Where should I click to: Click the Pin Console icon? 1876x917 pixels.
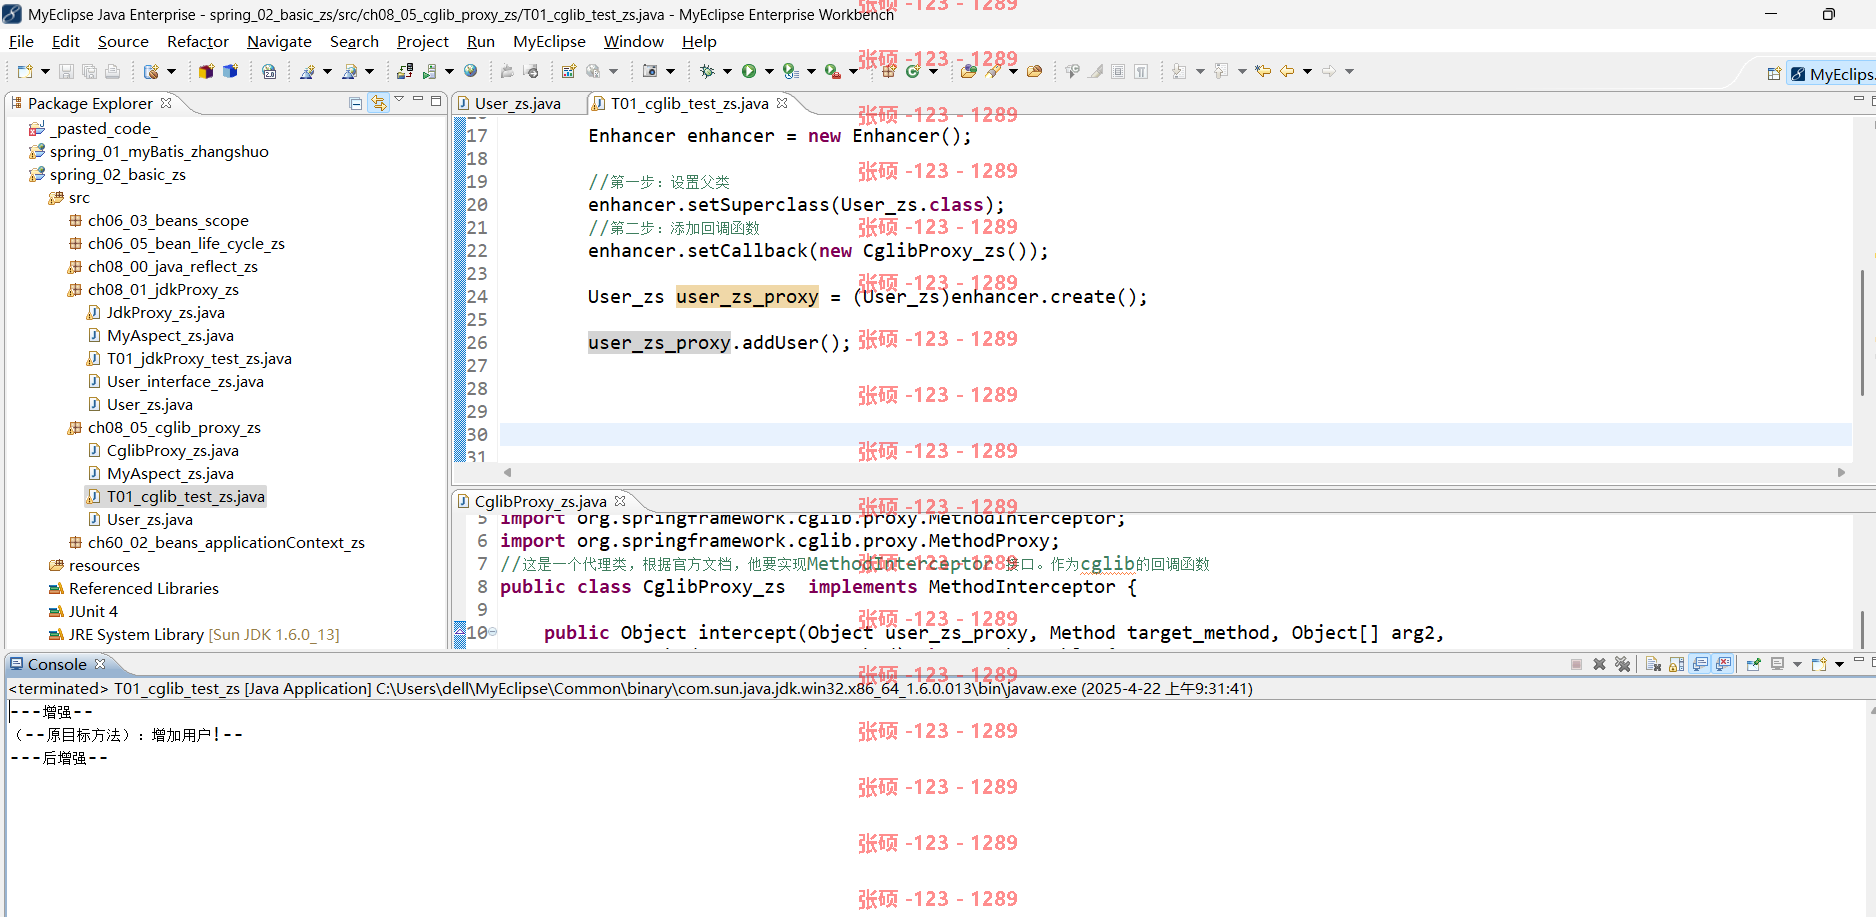coord(1754,664)
